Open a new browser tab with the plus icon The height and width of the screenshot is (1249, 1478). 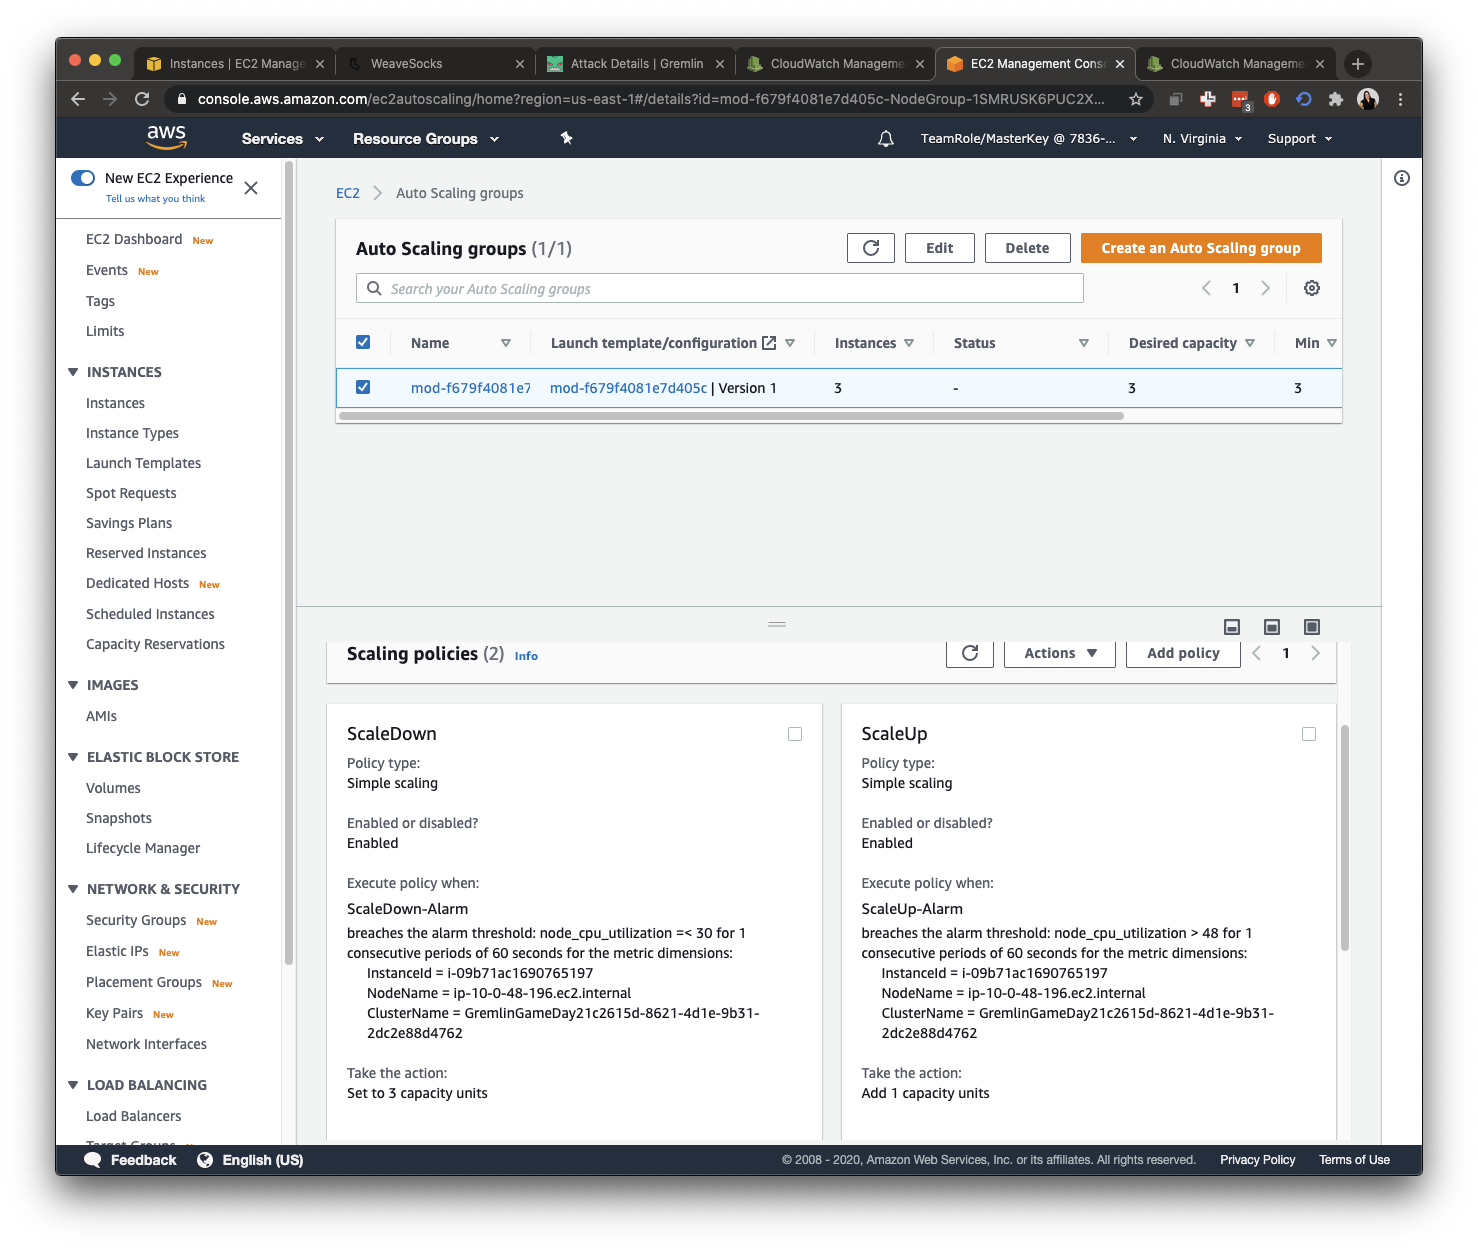coord(1357,64)
